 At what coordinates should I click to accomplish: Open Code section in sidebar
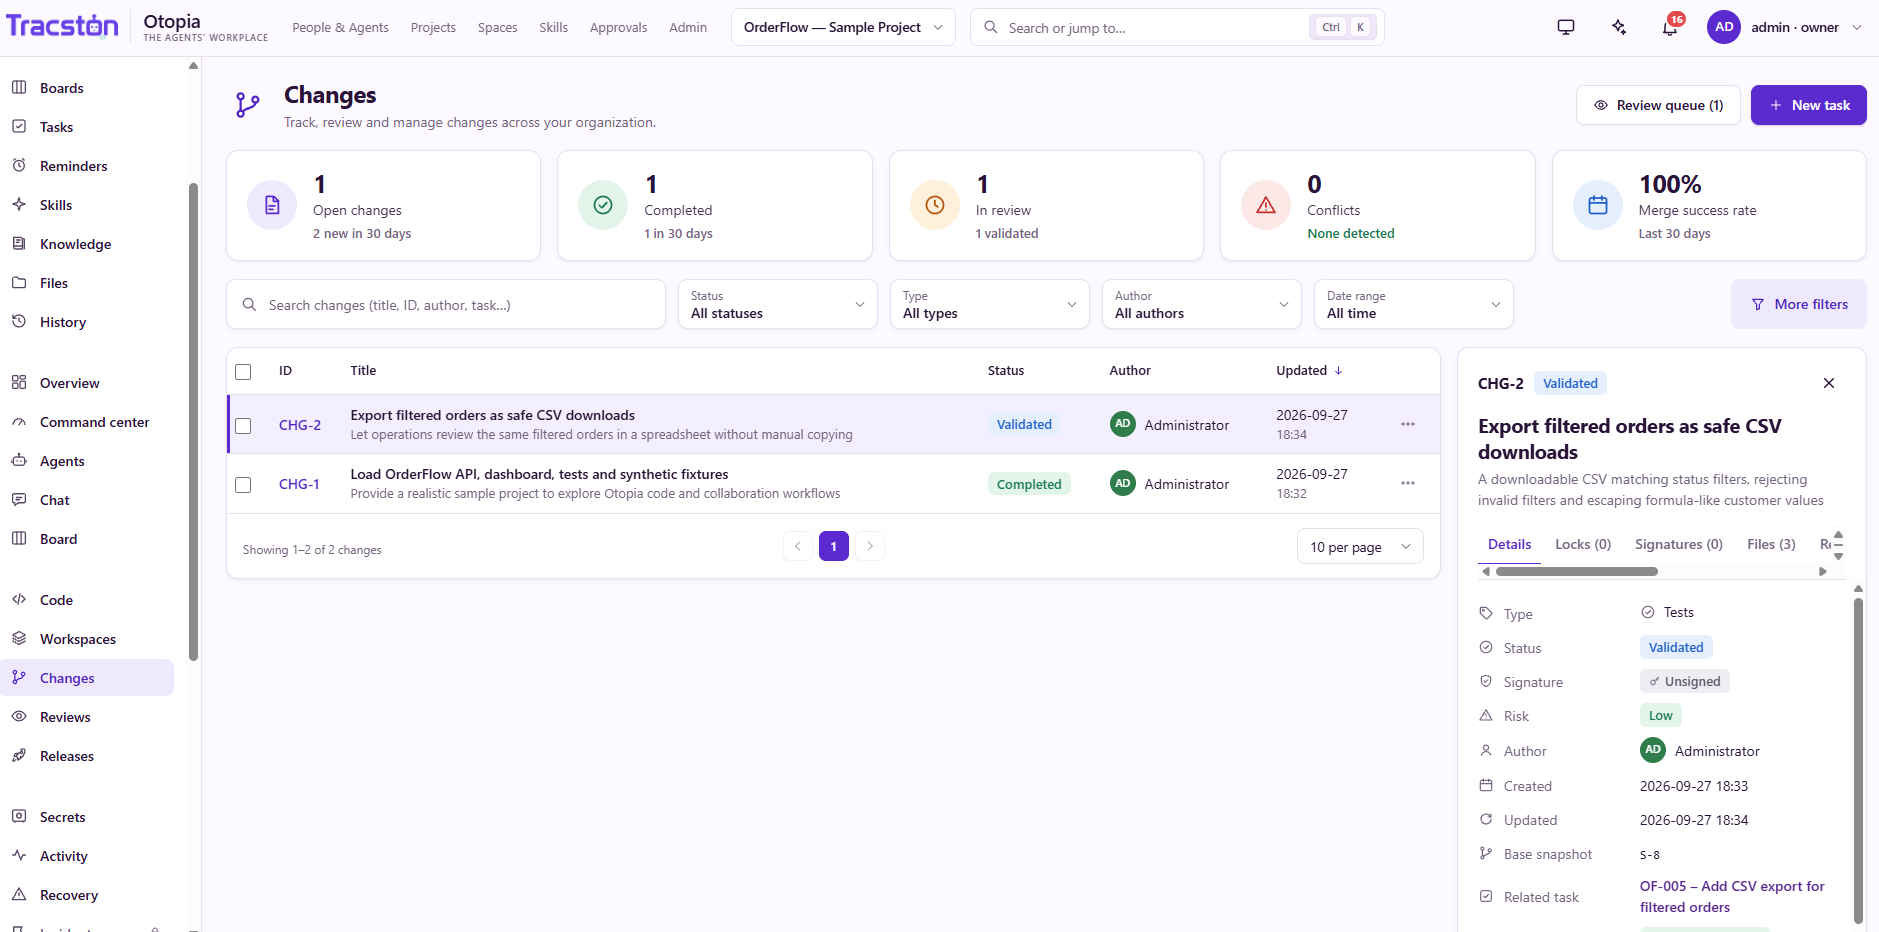87,600
